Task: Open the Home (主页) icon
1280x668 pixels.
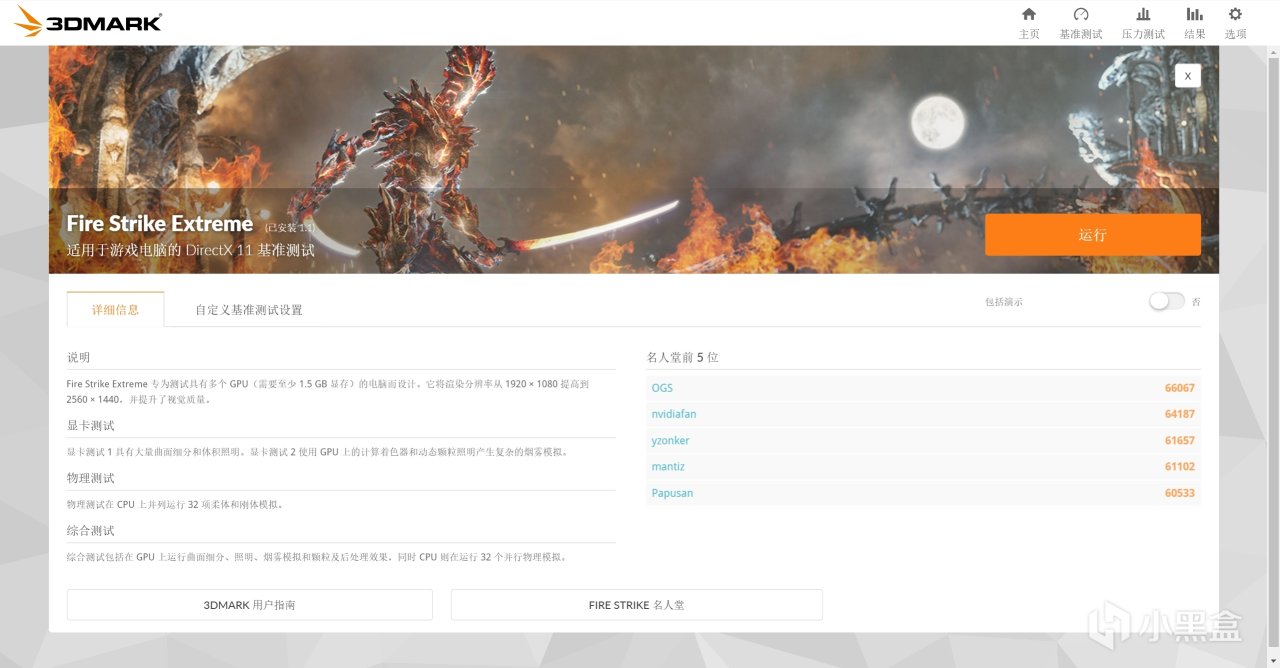Action: 1029,14
